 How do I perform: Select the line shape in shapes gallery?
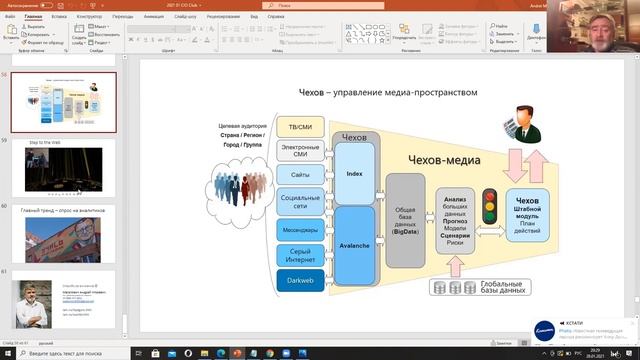(x=355, y=27)
